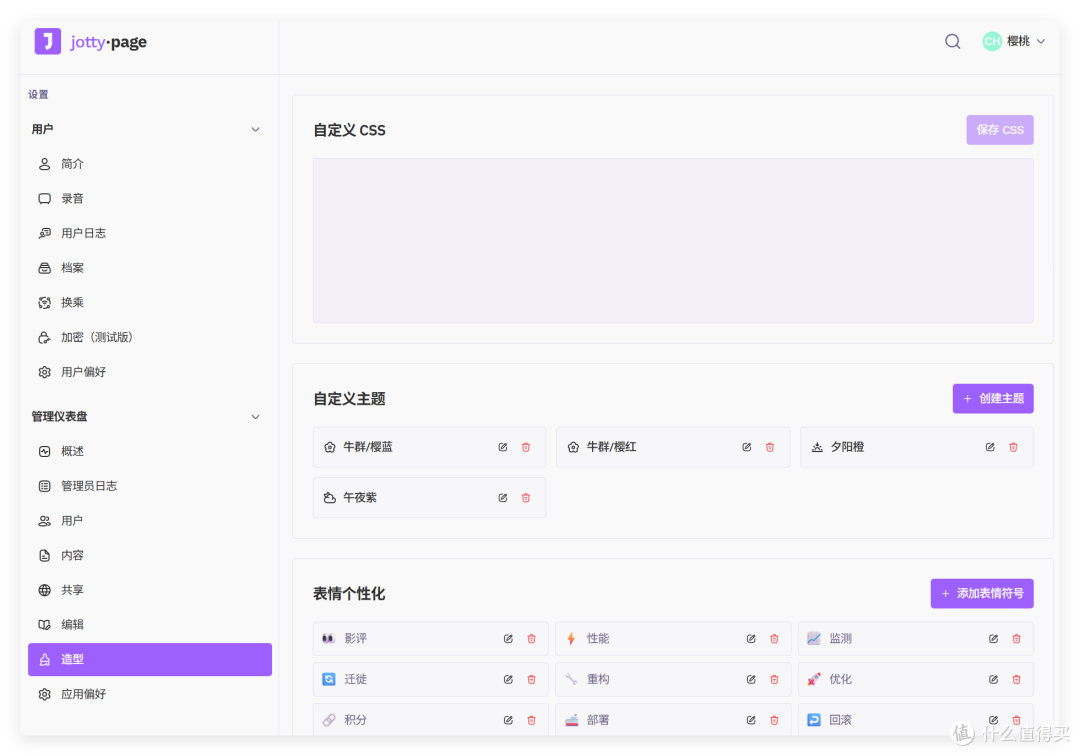Collapse the 管理仪表盘 sidebar section
The height and width of the screenshot is (756, 1080).
256,417
